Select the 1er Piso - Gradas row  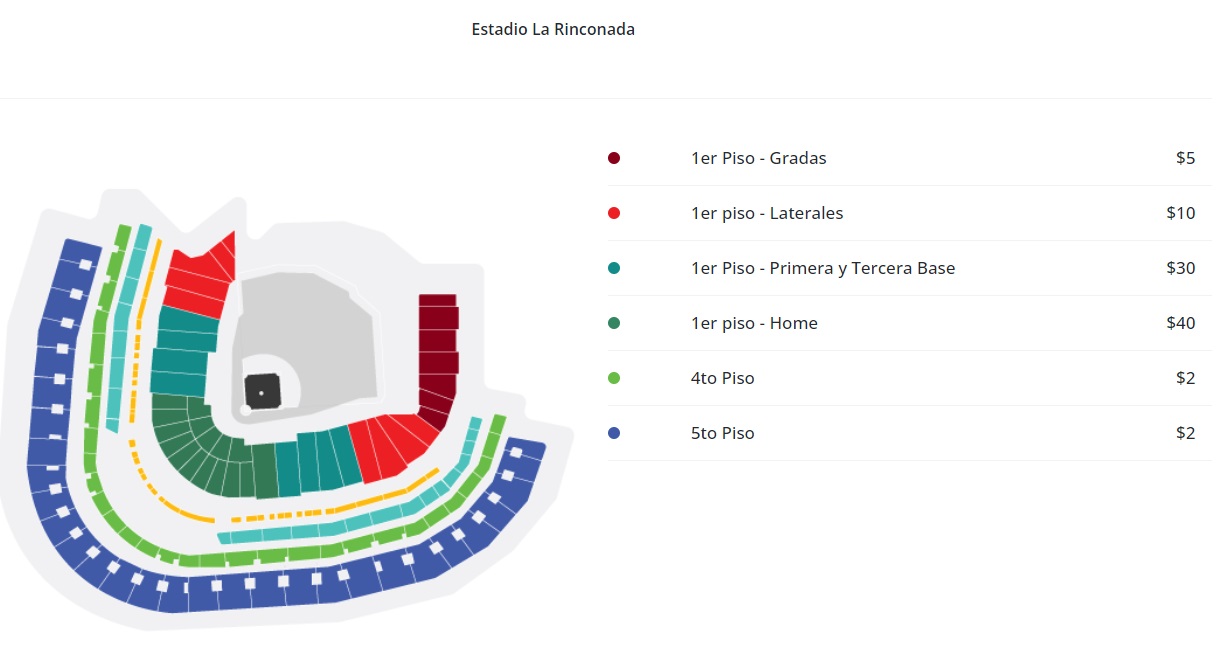pyautogui.click(x=909, y=158)
